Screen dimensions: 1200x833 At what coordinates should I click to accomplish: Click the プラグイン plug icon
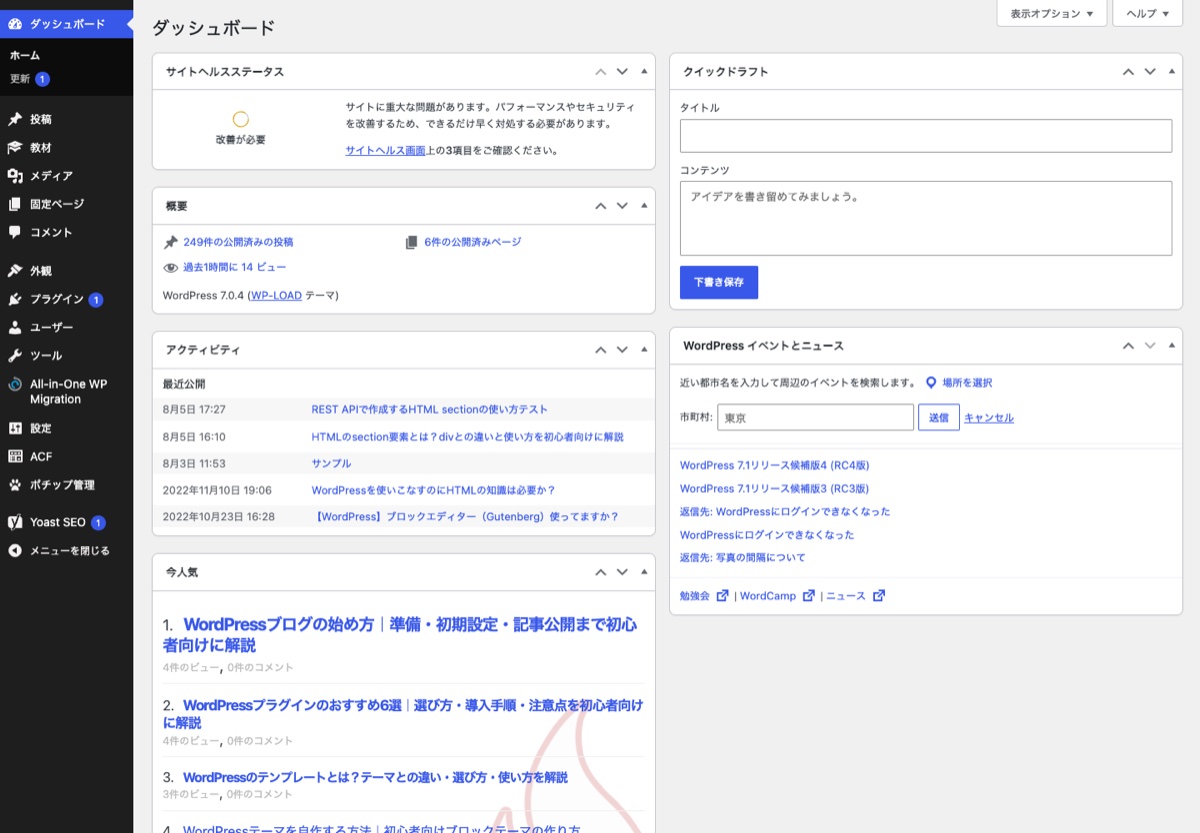[x=15, y=299]
